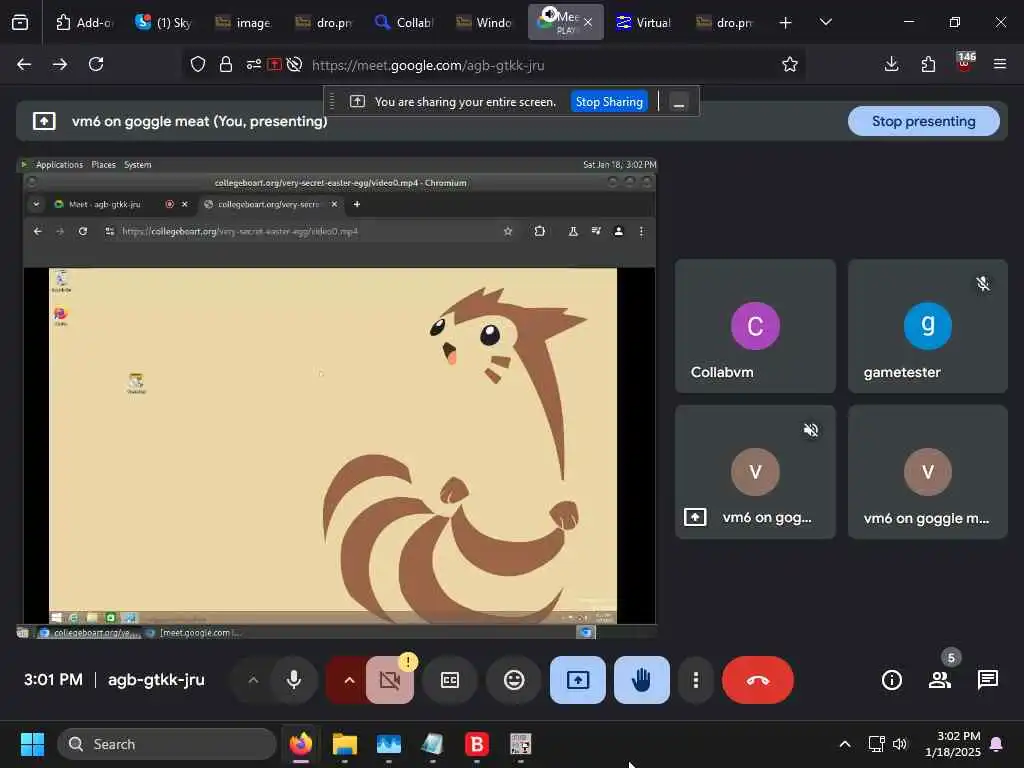Click the taskbar Search box

coord(167,744)
